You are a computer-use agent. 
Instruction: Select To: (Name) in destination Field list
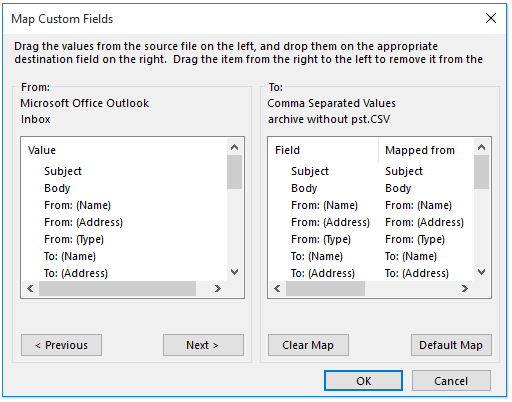click(317, 256)
